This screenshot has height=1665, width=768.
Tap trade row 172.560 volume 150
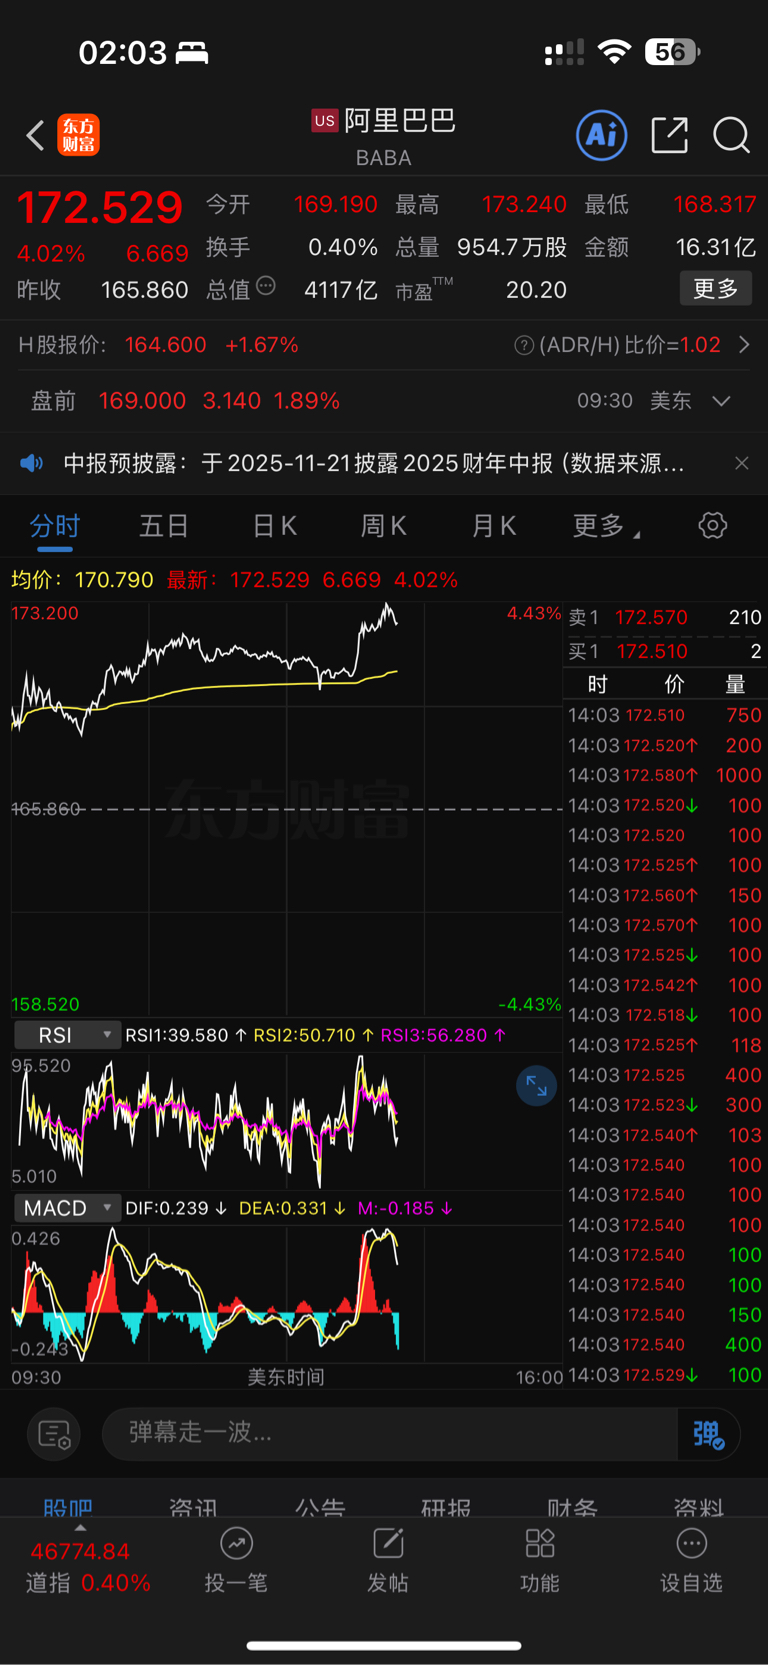665,895
